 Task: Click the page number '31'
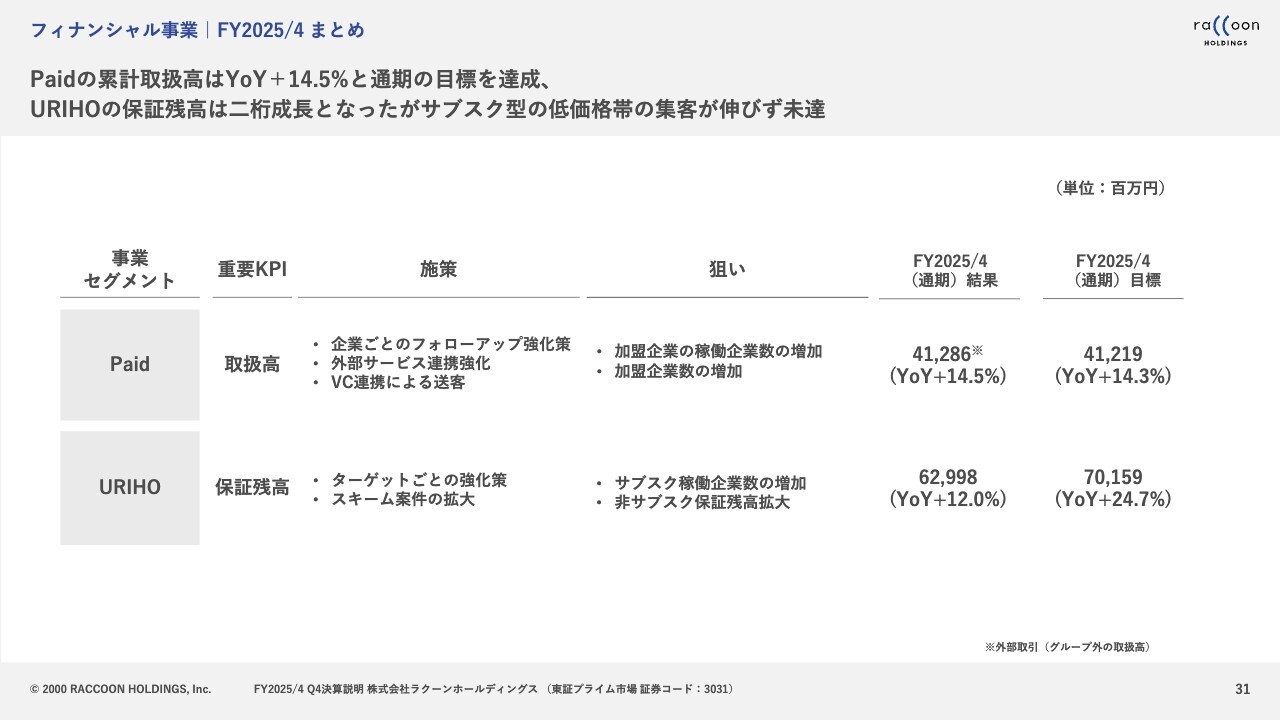coord(1243,689)
